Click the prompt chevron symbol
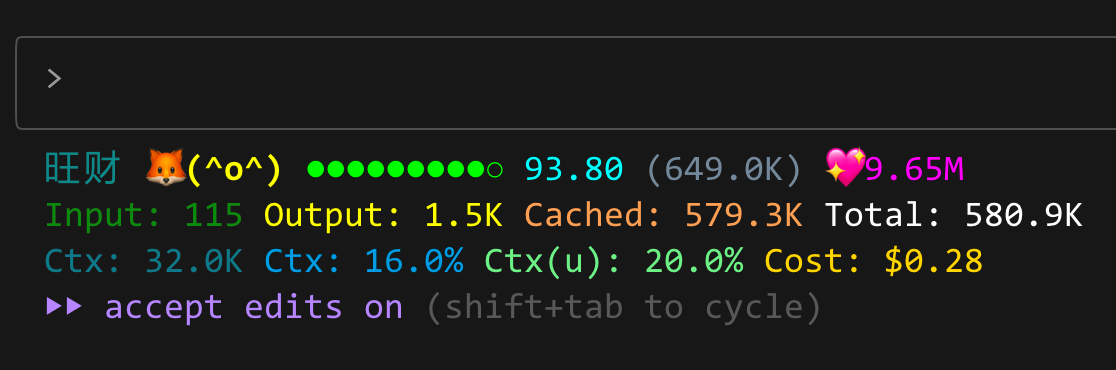The height and width of the screenshot is (370, 1116). coord(54,79)
